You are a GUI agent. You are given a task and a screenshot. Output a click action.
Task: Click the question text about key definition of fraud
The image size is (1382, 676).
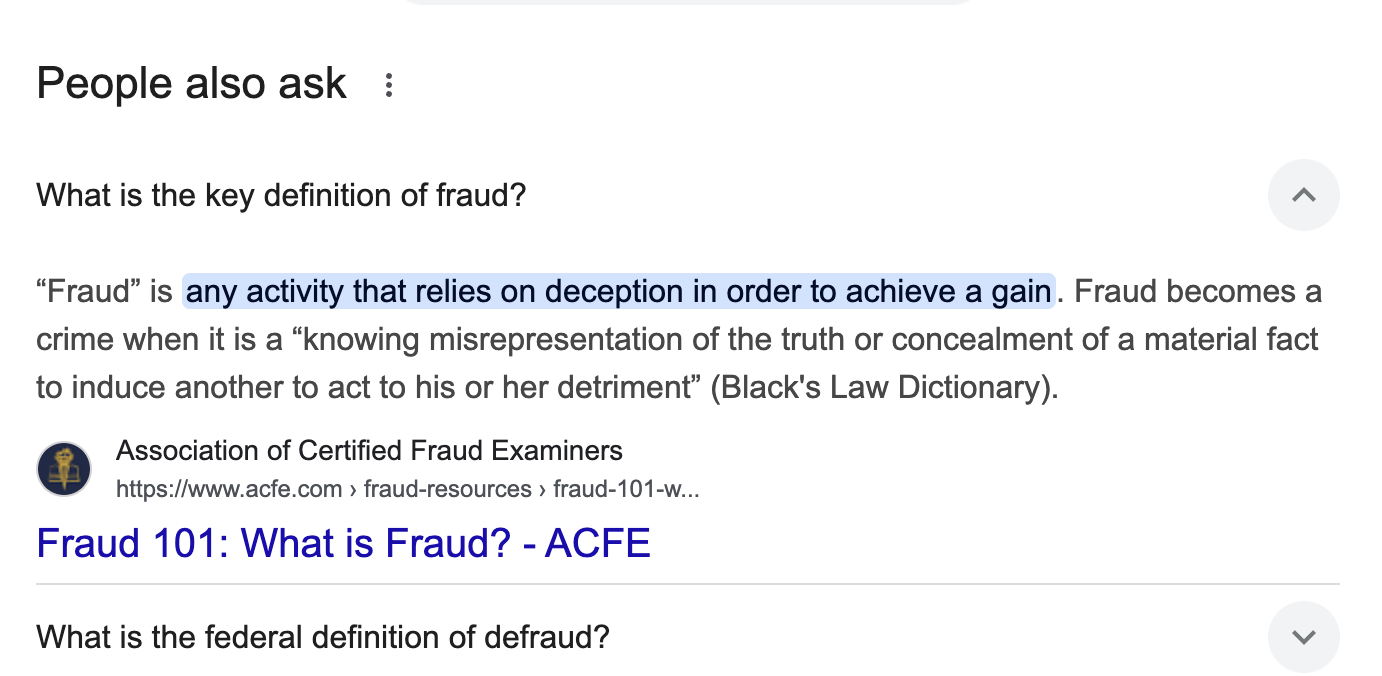click(x=281, y=195)
